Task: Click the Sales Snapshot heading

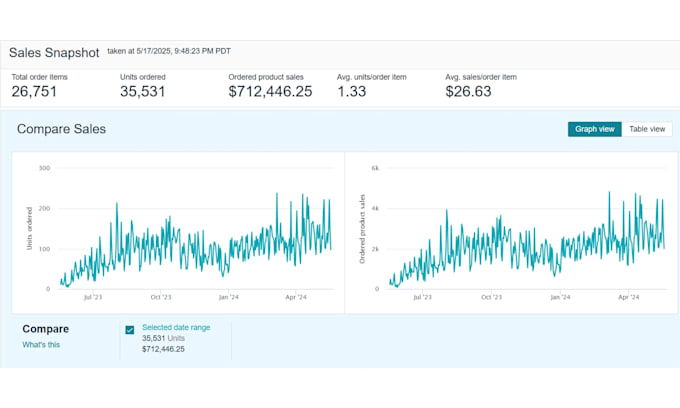Action: pyautogui.click(x=54, y=52)
